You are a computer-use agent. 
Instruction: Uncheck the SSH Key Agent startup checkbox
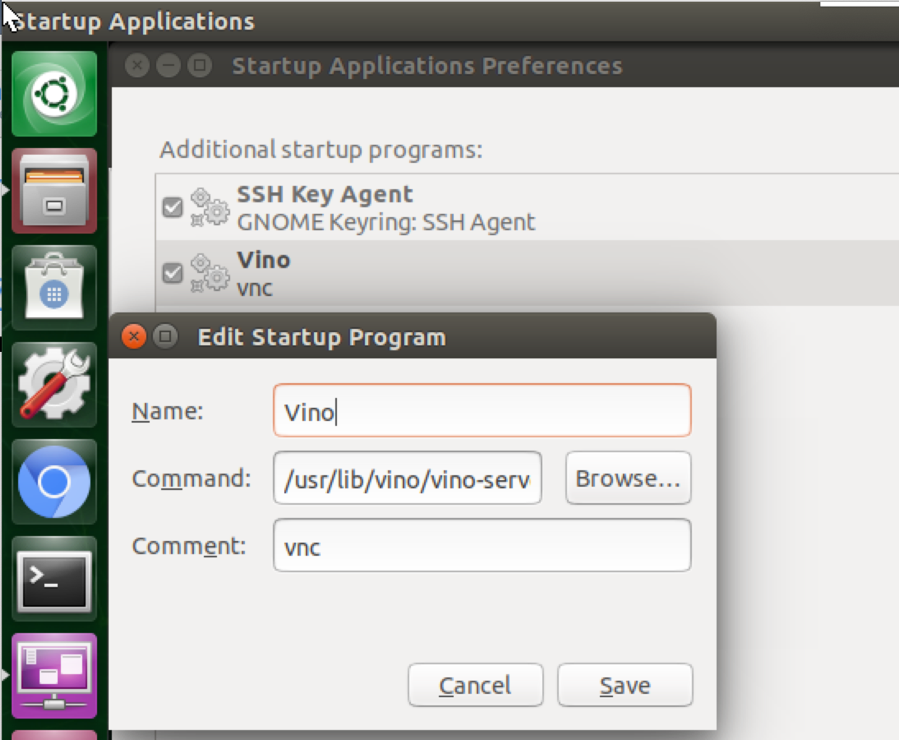172,207
